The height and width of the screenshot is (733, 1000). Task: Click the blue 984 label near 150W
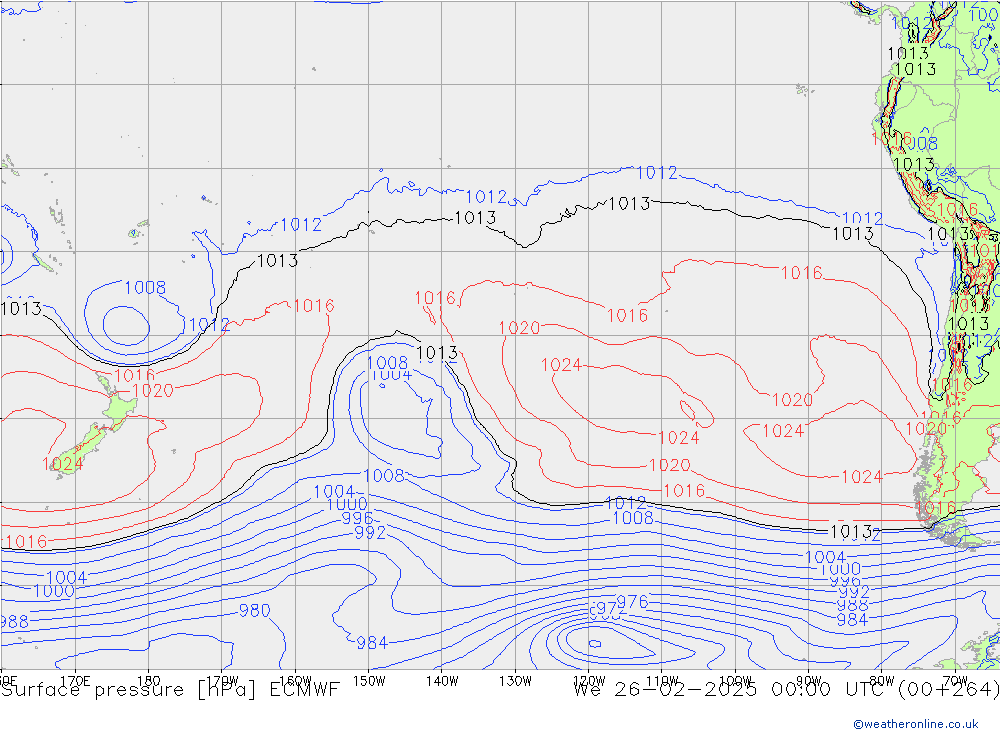372,642
